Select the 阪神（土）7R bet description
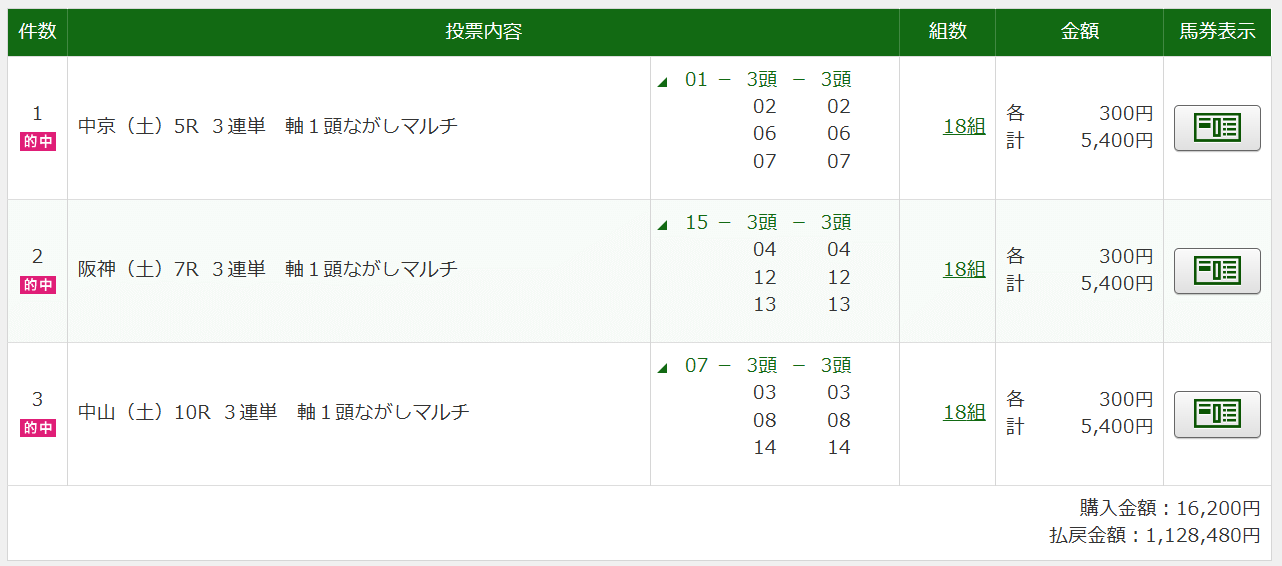 [x=268, y=270]
